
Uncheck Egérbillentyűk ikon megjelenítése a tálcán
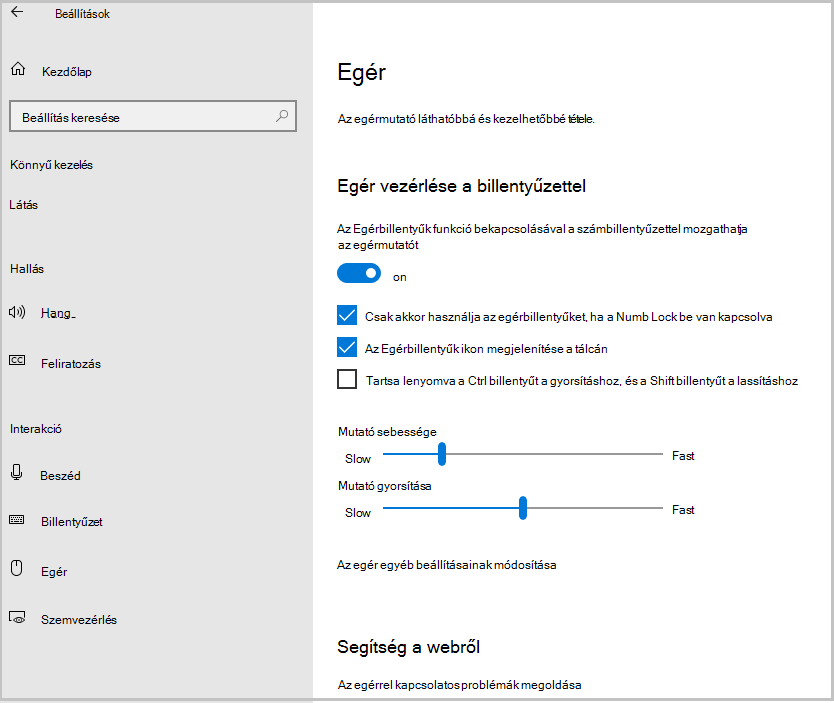tap(347, 347)
